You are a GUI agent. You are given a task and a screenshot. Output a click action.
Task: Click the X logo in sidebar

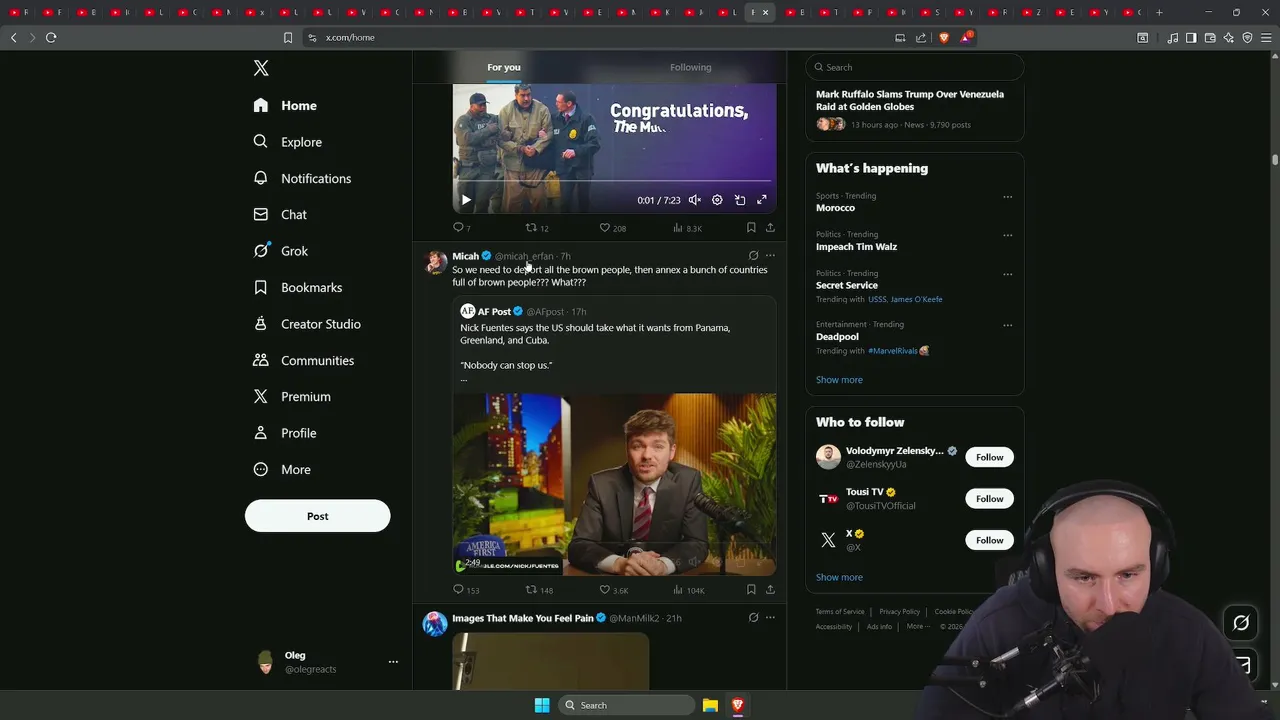pyautogui.click(x=261, y=68)
